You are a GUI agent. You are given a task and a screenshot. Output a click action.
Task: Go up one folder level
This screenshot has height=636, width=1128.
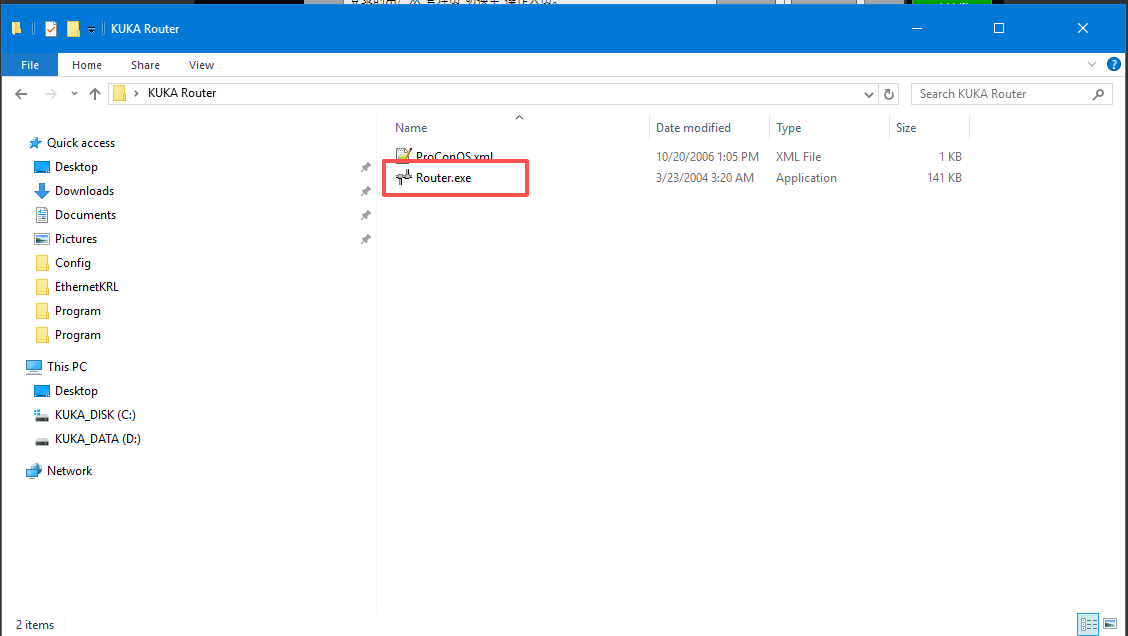pos(94,94)
